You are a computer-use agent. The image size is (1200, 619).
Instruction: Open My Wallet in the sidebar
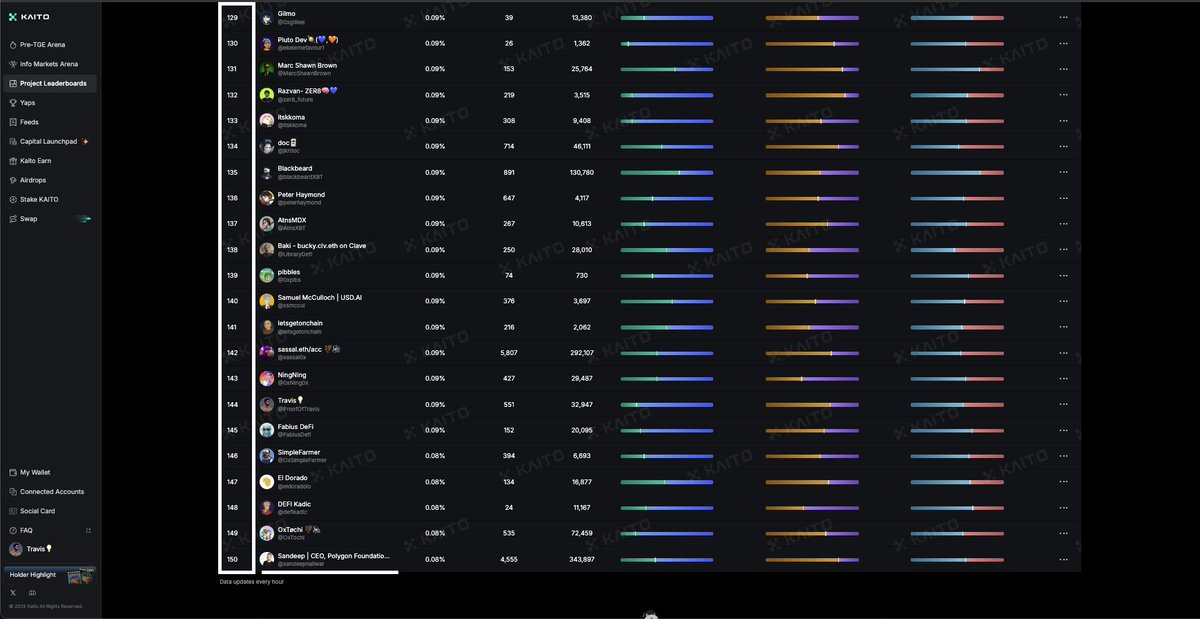(35, 472)
